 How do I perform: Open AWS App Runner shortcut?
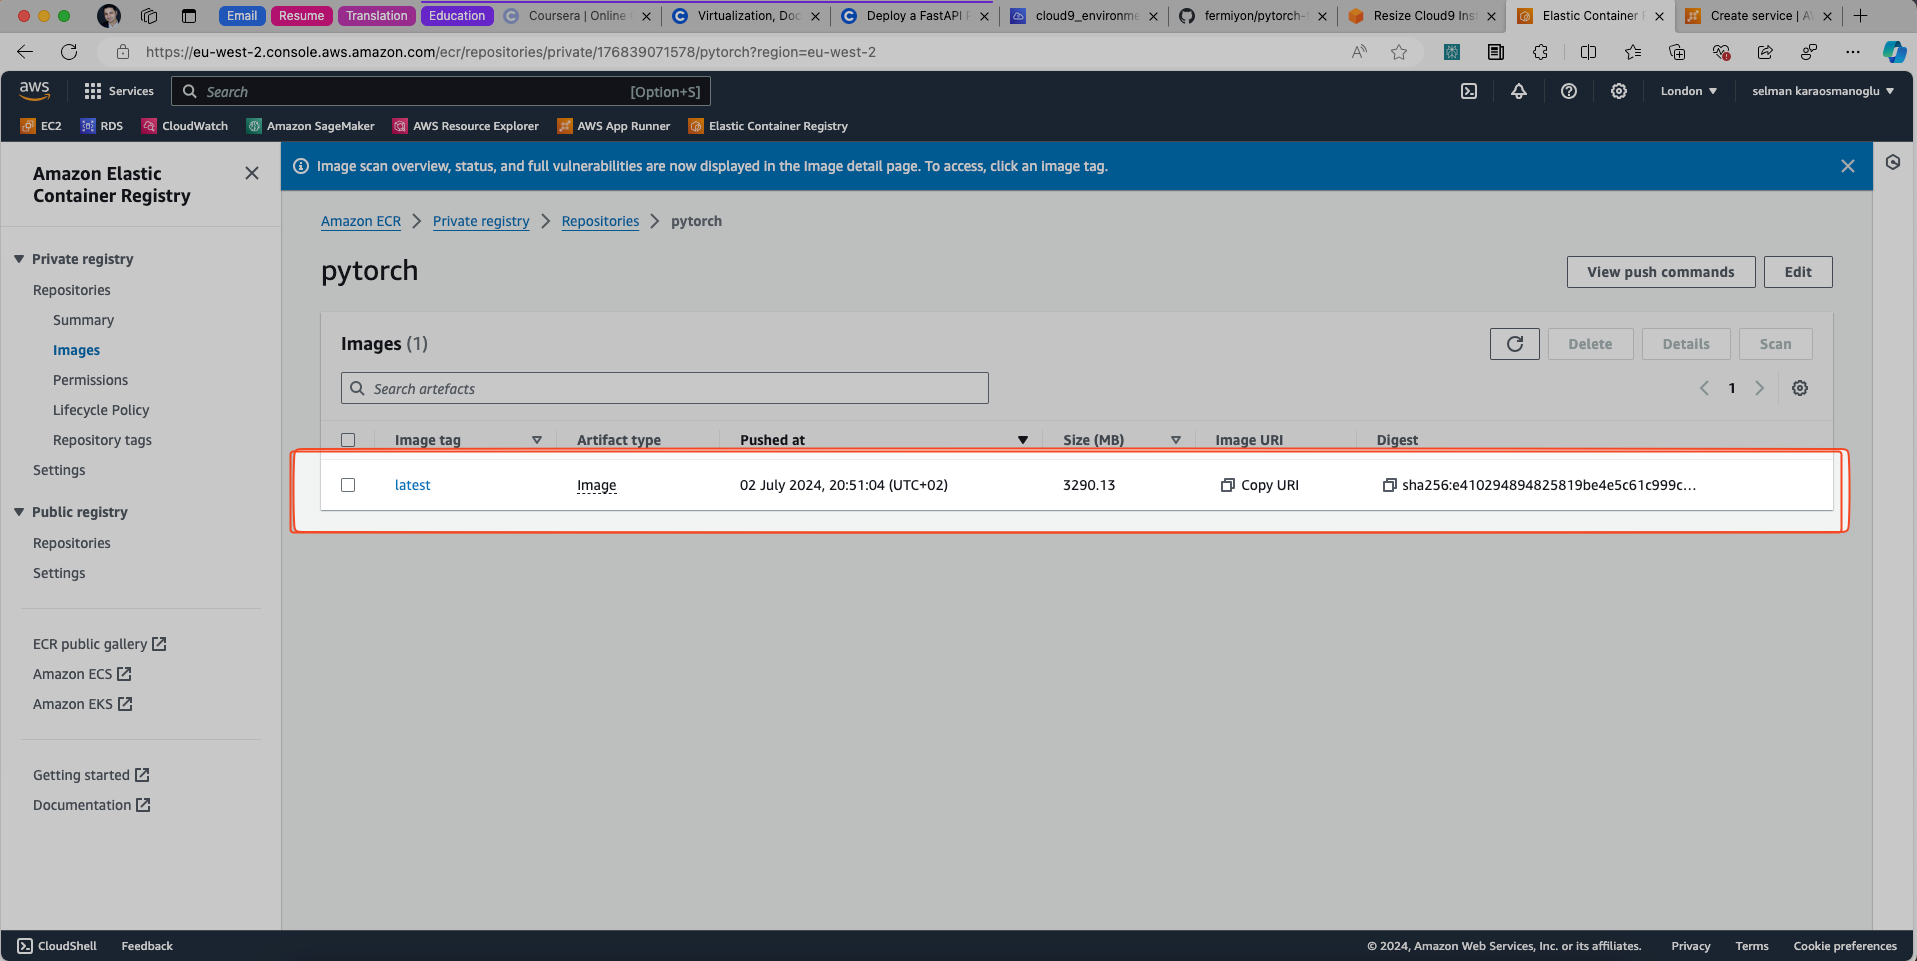(614, 126)
